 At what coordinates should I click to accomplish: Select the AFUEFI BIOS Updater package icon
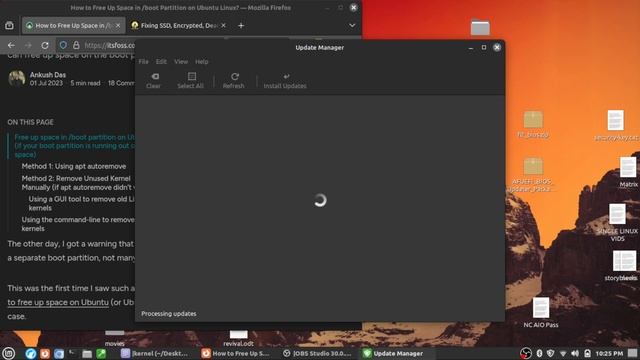pyautogui.click(x=532, y=175)
